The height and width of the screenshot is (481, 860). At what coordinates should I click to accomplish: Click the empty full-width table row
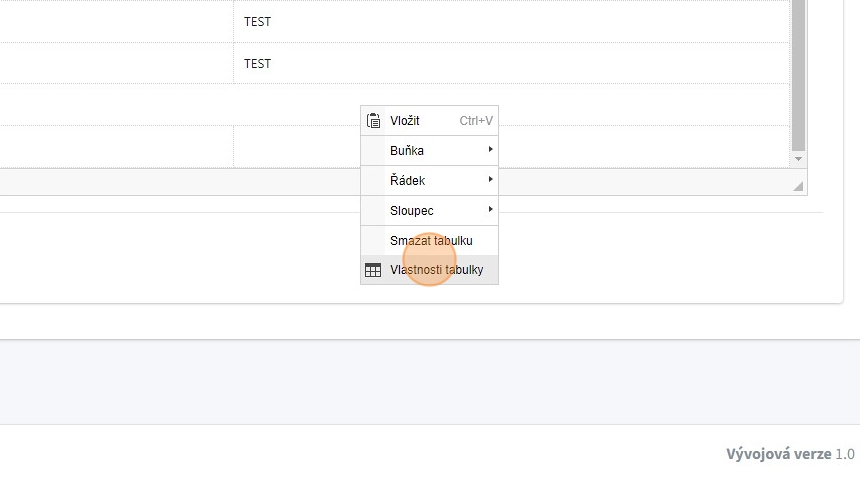[x=180, y=105]
